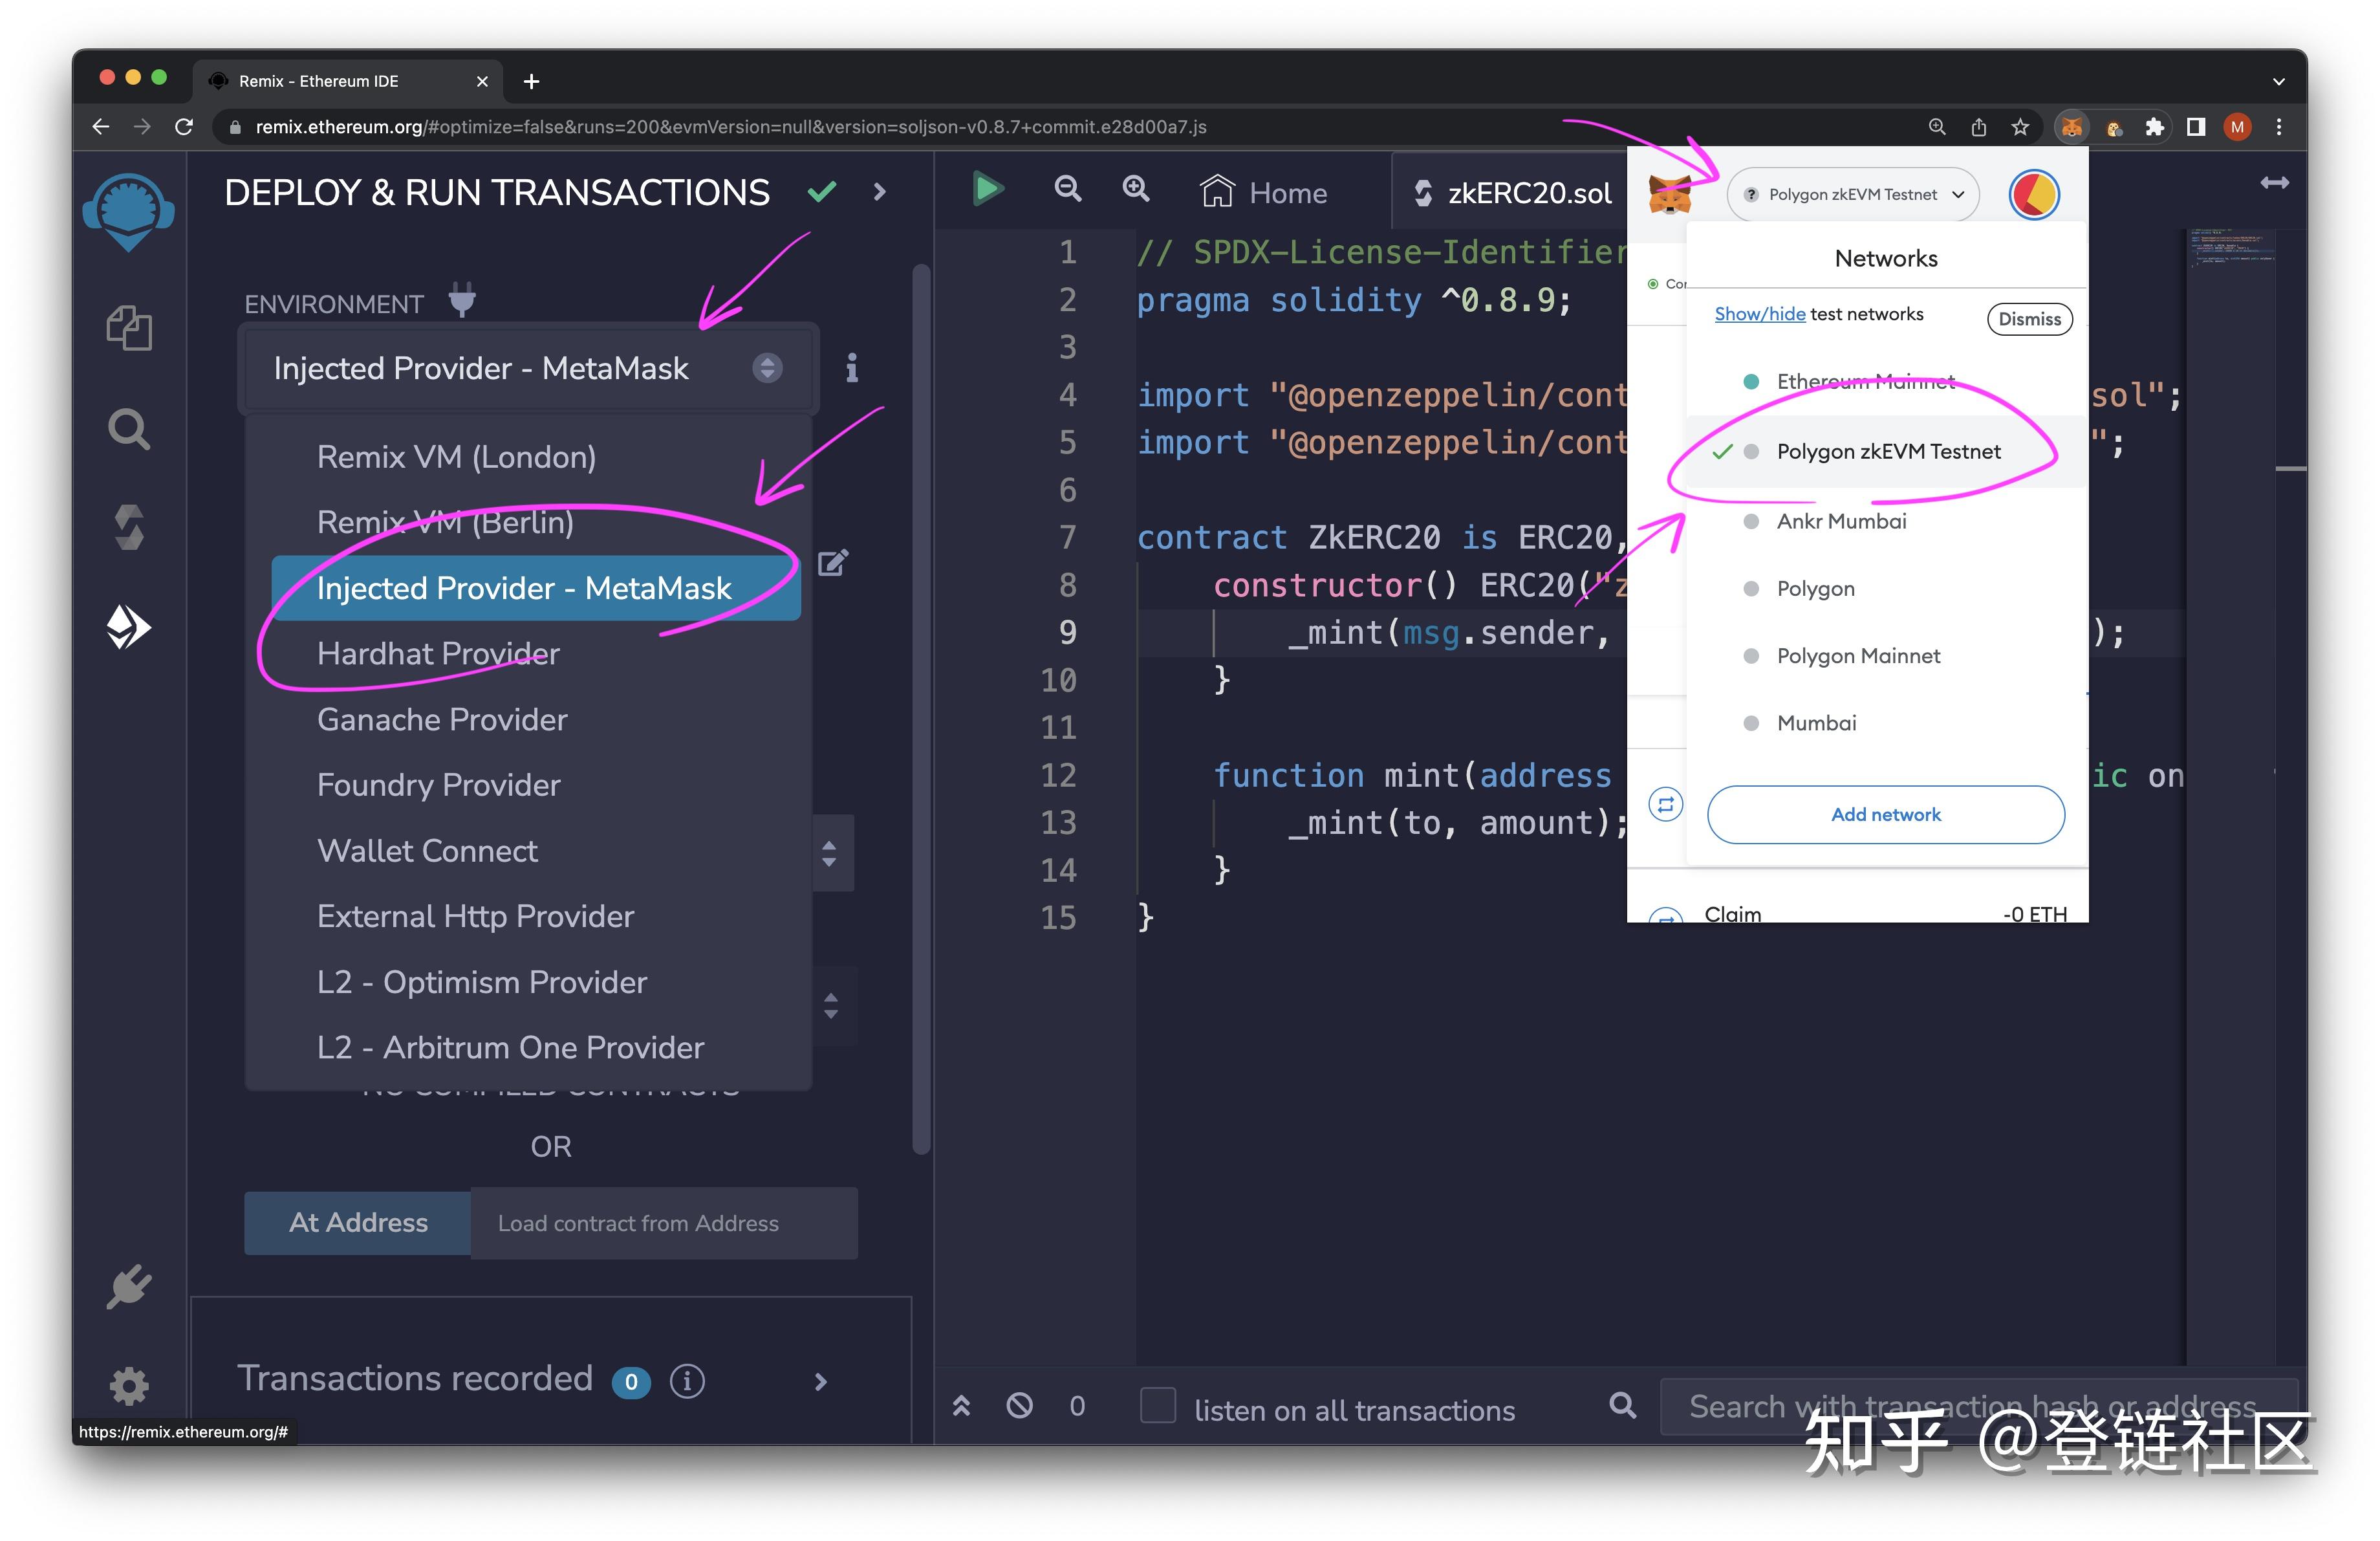Click the Add network button
This screenshot has height=1541, width=2380.
point(1885,814)
